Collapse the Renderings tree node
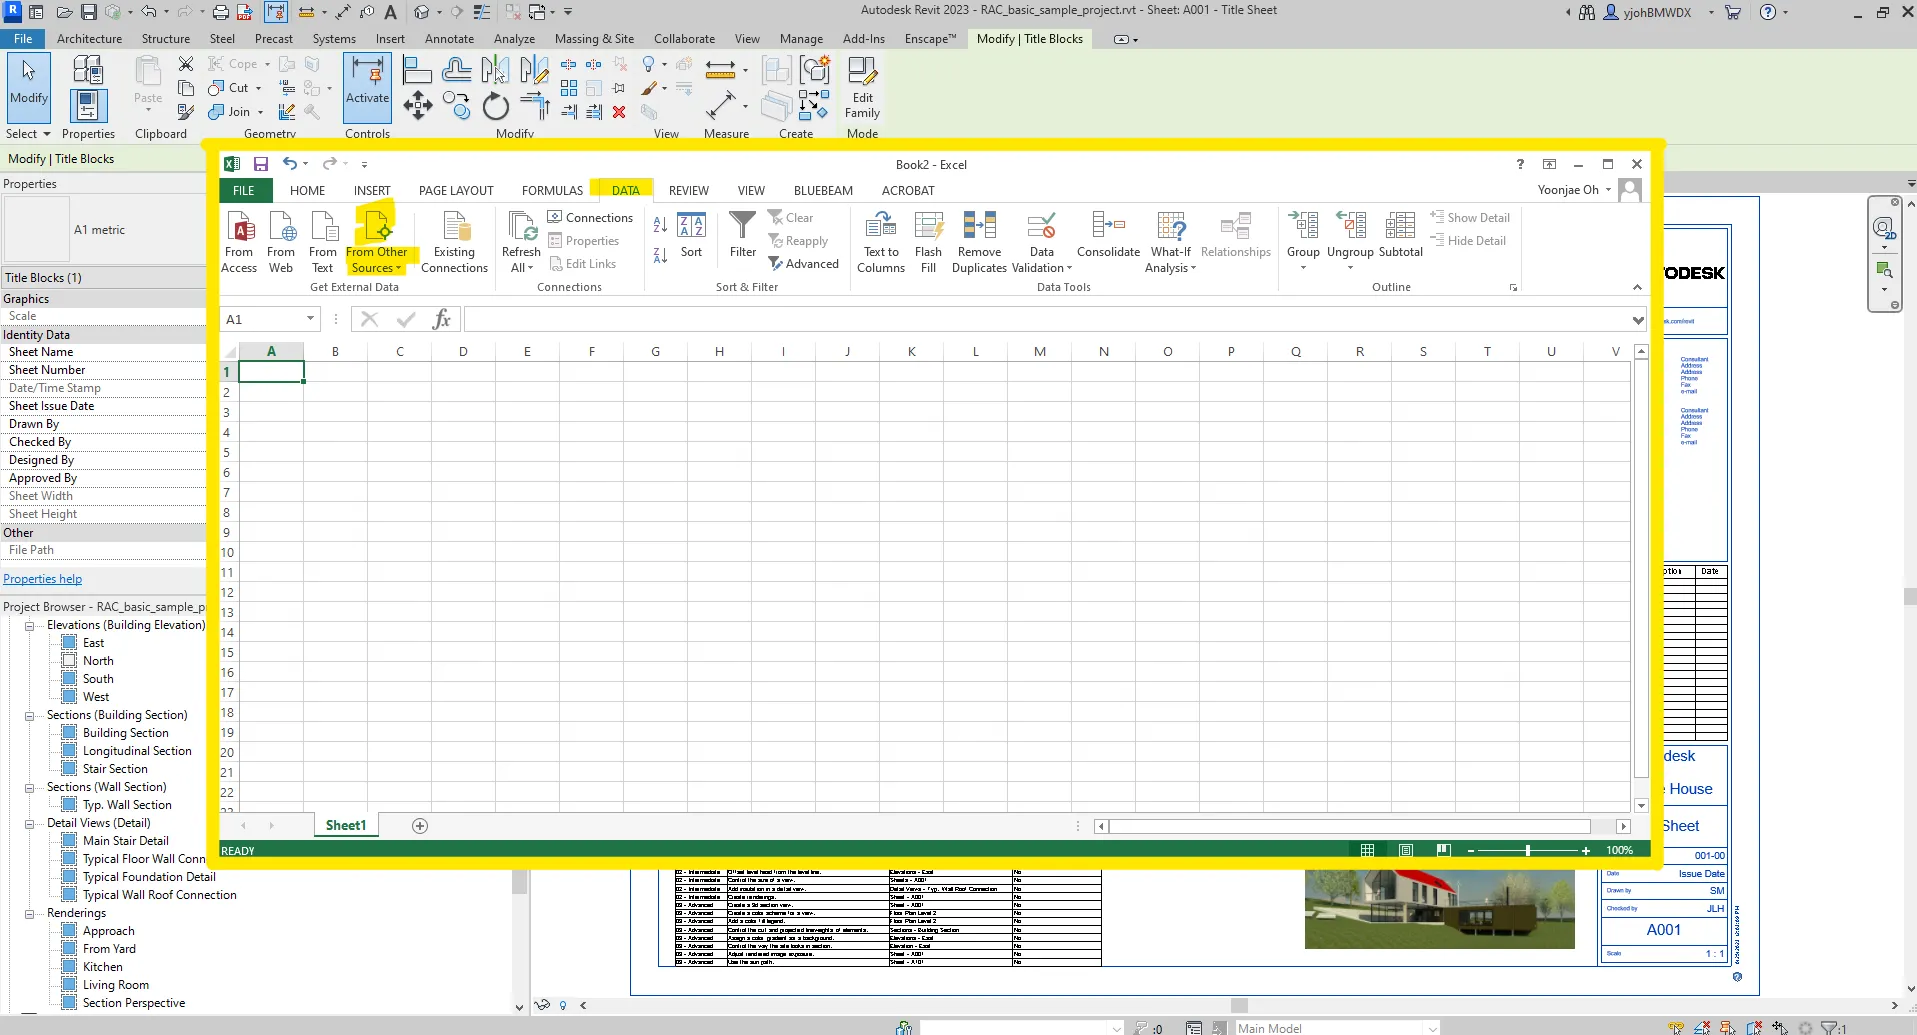1917x1035 pixels. click(x=30, y=914)
